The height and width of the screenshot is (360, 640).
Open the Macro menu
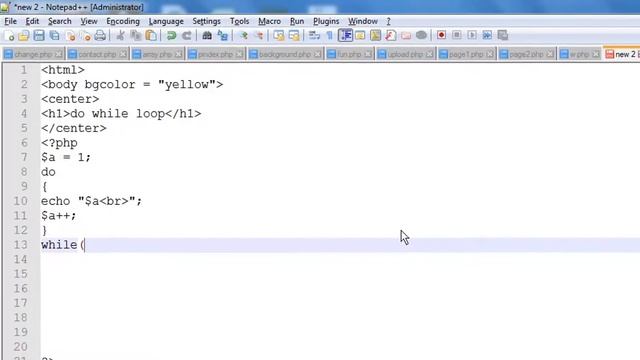coord(269,21)
